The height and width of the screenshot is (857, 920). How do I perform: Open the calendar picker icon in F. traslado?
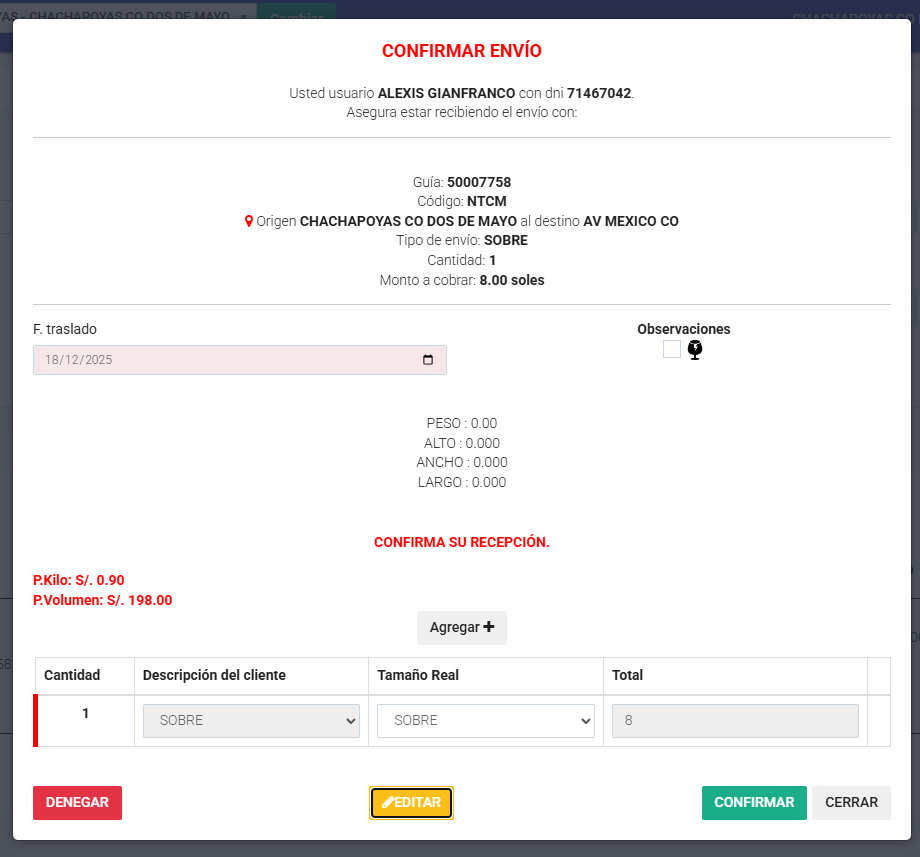click(428, 360)
